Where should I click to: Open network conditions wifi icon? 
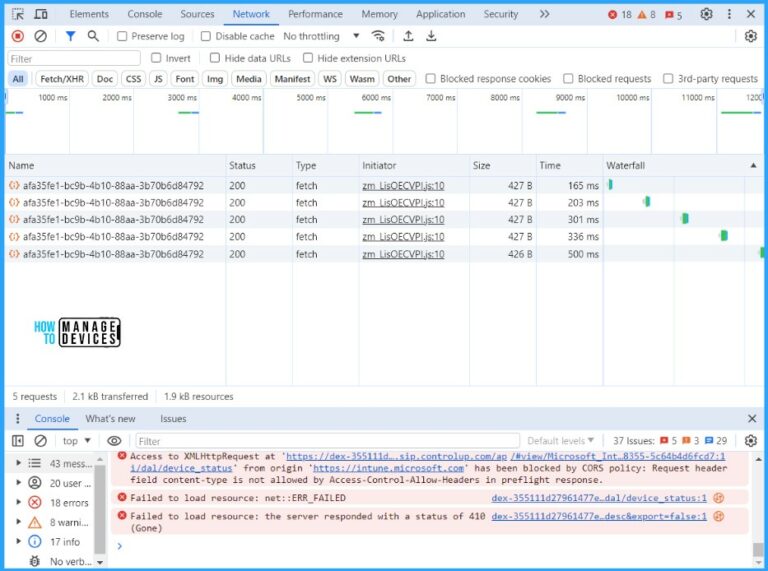coord(378,36)
